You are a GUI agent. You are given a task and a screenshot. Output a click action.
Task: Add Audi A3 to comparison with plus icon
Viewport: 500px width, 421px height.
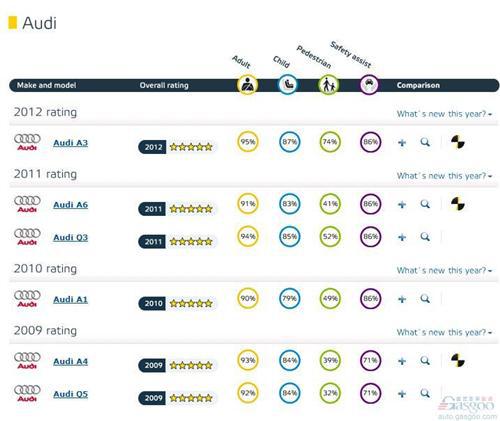click(x=402, y=143)
